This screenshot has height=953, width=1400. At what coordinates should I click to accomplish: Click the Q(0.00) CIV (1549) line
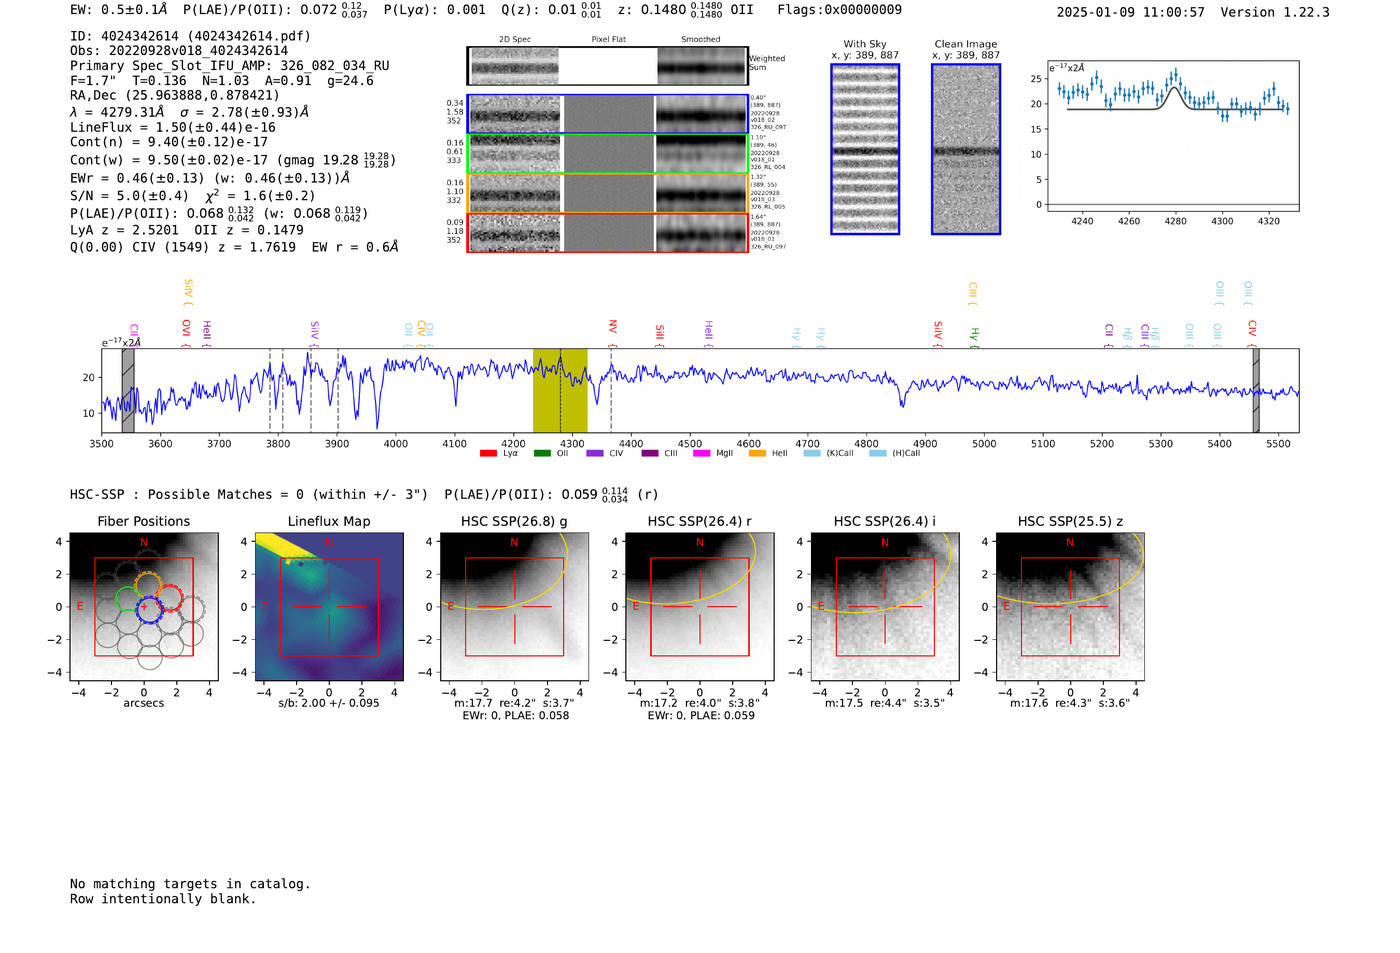(x=234, y=247)
